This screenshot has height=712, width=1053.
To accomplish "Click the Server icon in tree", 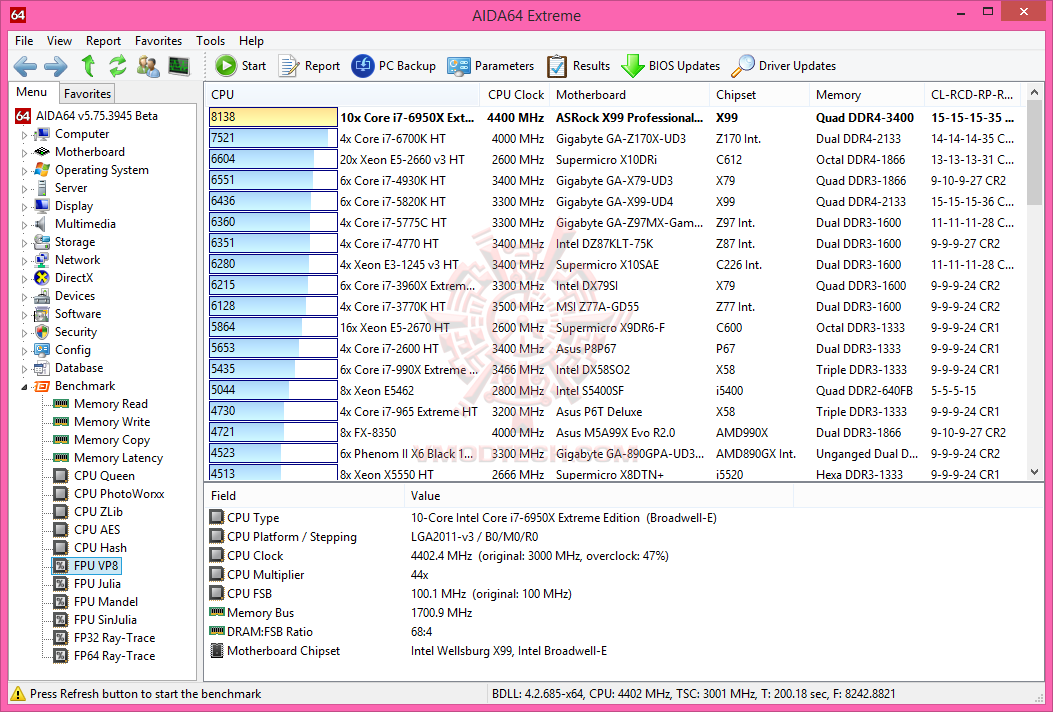I will point(42,188).
